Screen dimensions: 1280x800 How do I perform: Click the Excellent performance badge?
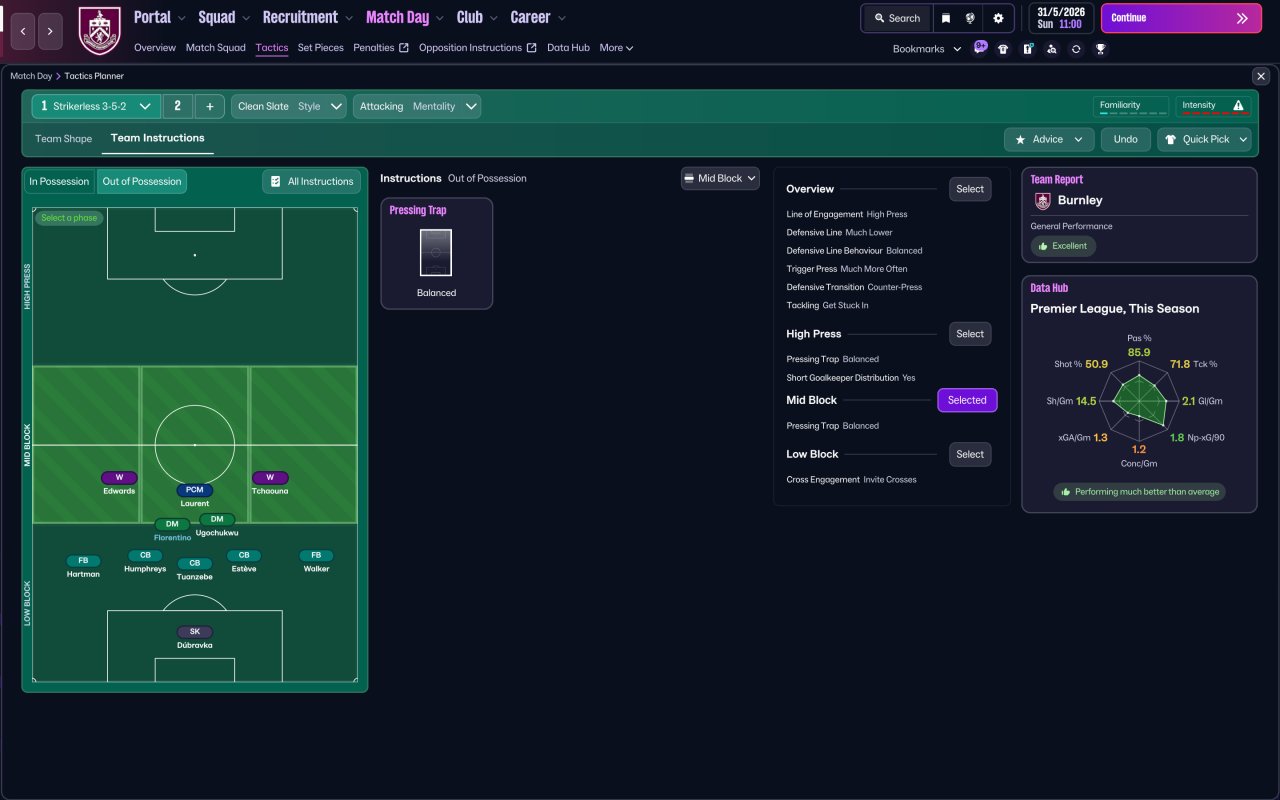tap(1063, 246)
